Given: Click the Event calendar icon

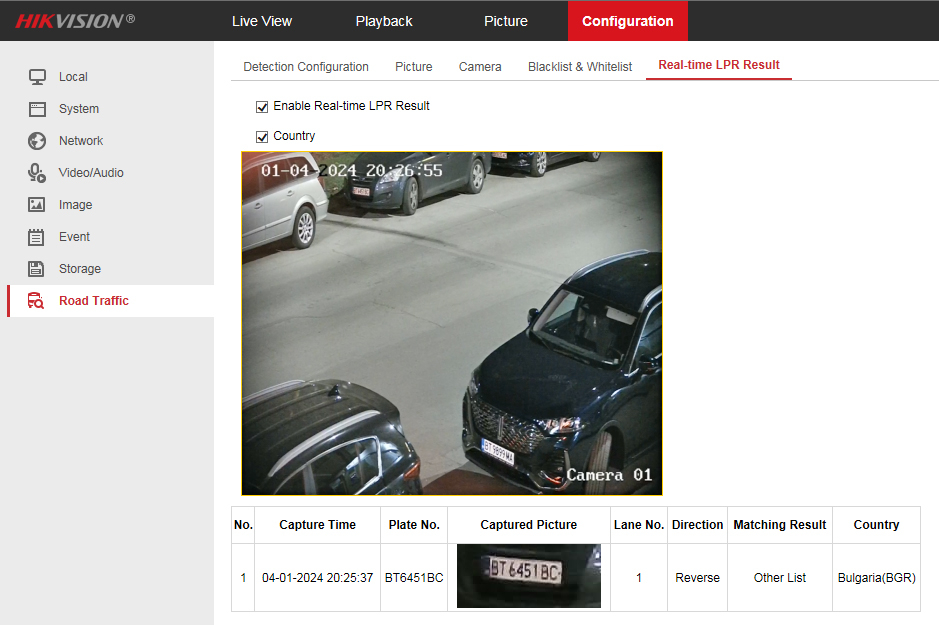Looking at the screenshot, I should [37, 237].
